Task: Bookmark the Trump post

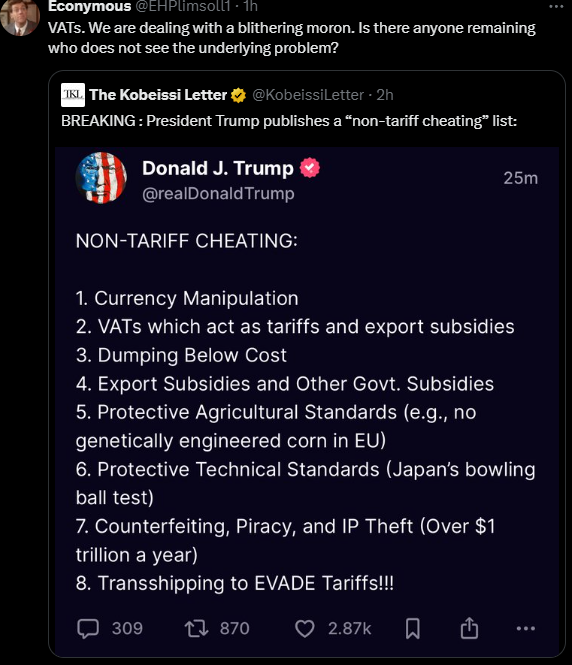Action: [x=413, y=629]
